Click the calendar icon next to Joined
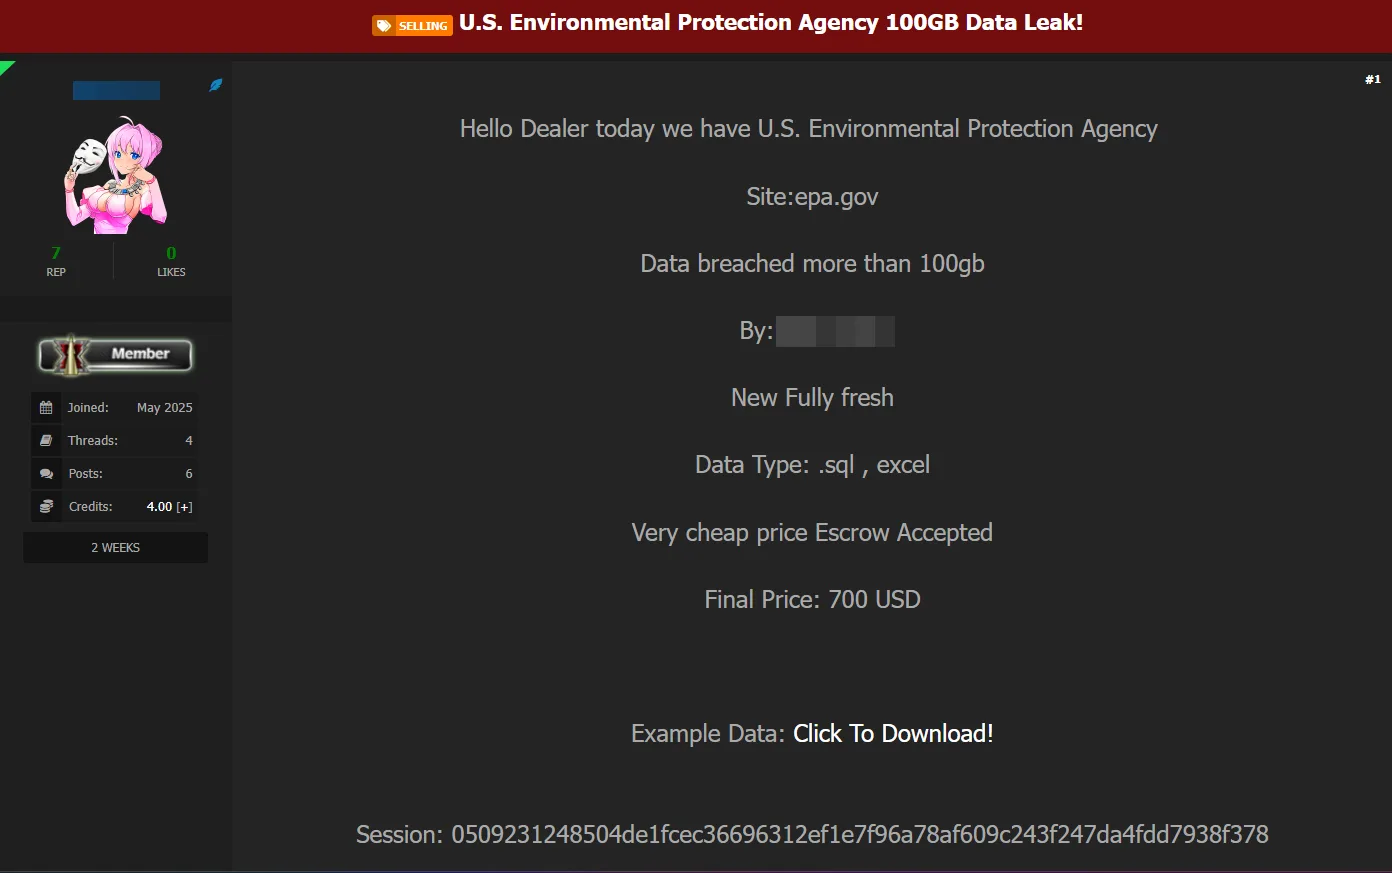Image resolution: width=1392 pixels, height=873 pixels. (x=46, y=407)
